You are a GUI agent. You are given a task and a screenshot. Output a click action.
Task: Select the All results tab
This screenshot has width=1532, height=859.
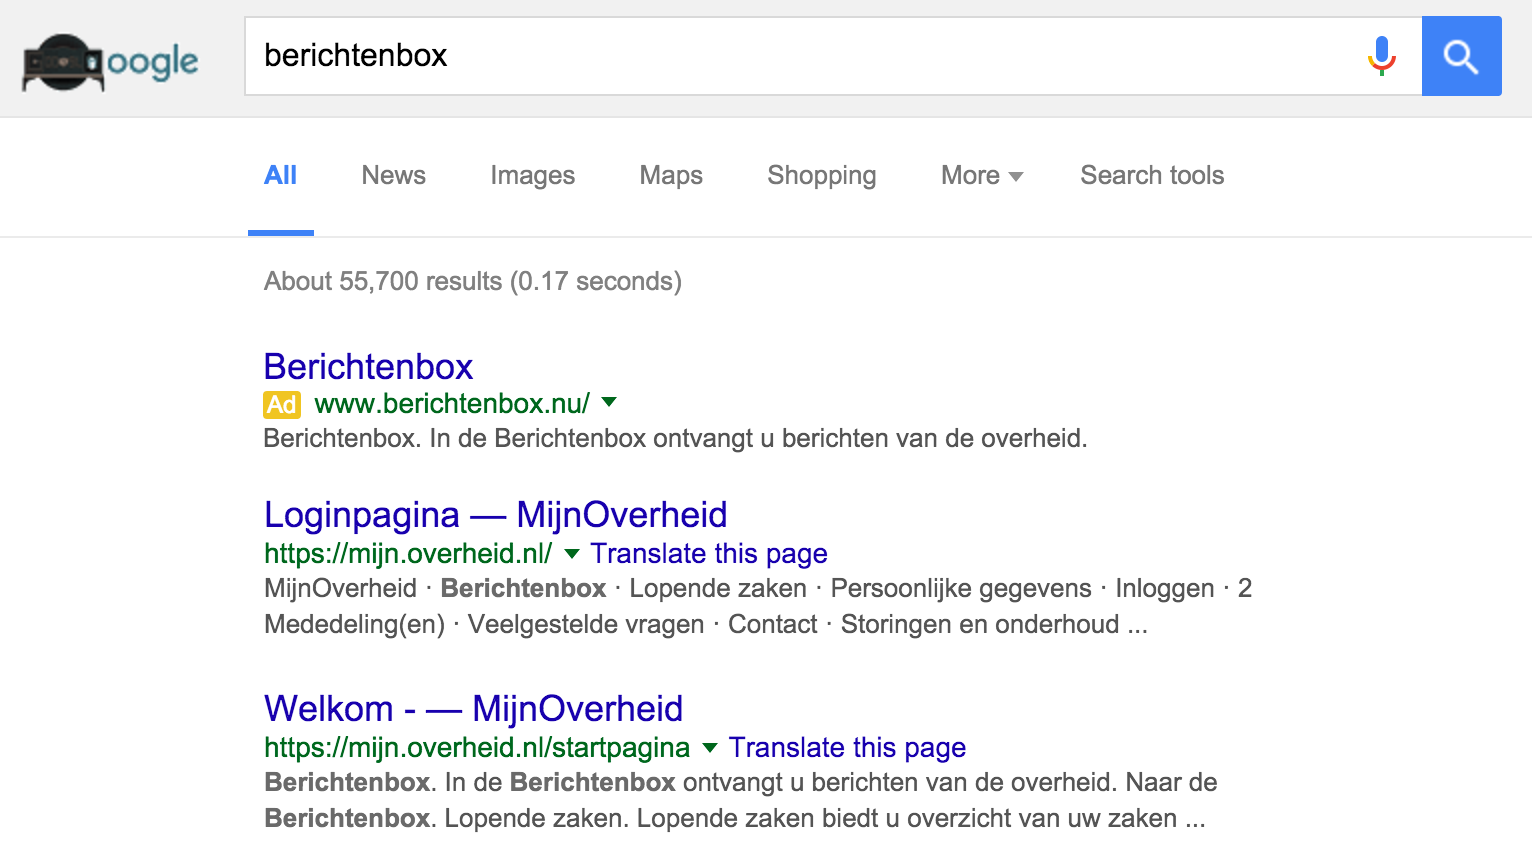(281, 175)
